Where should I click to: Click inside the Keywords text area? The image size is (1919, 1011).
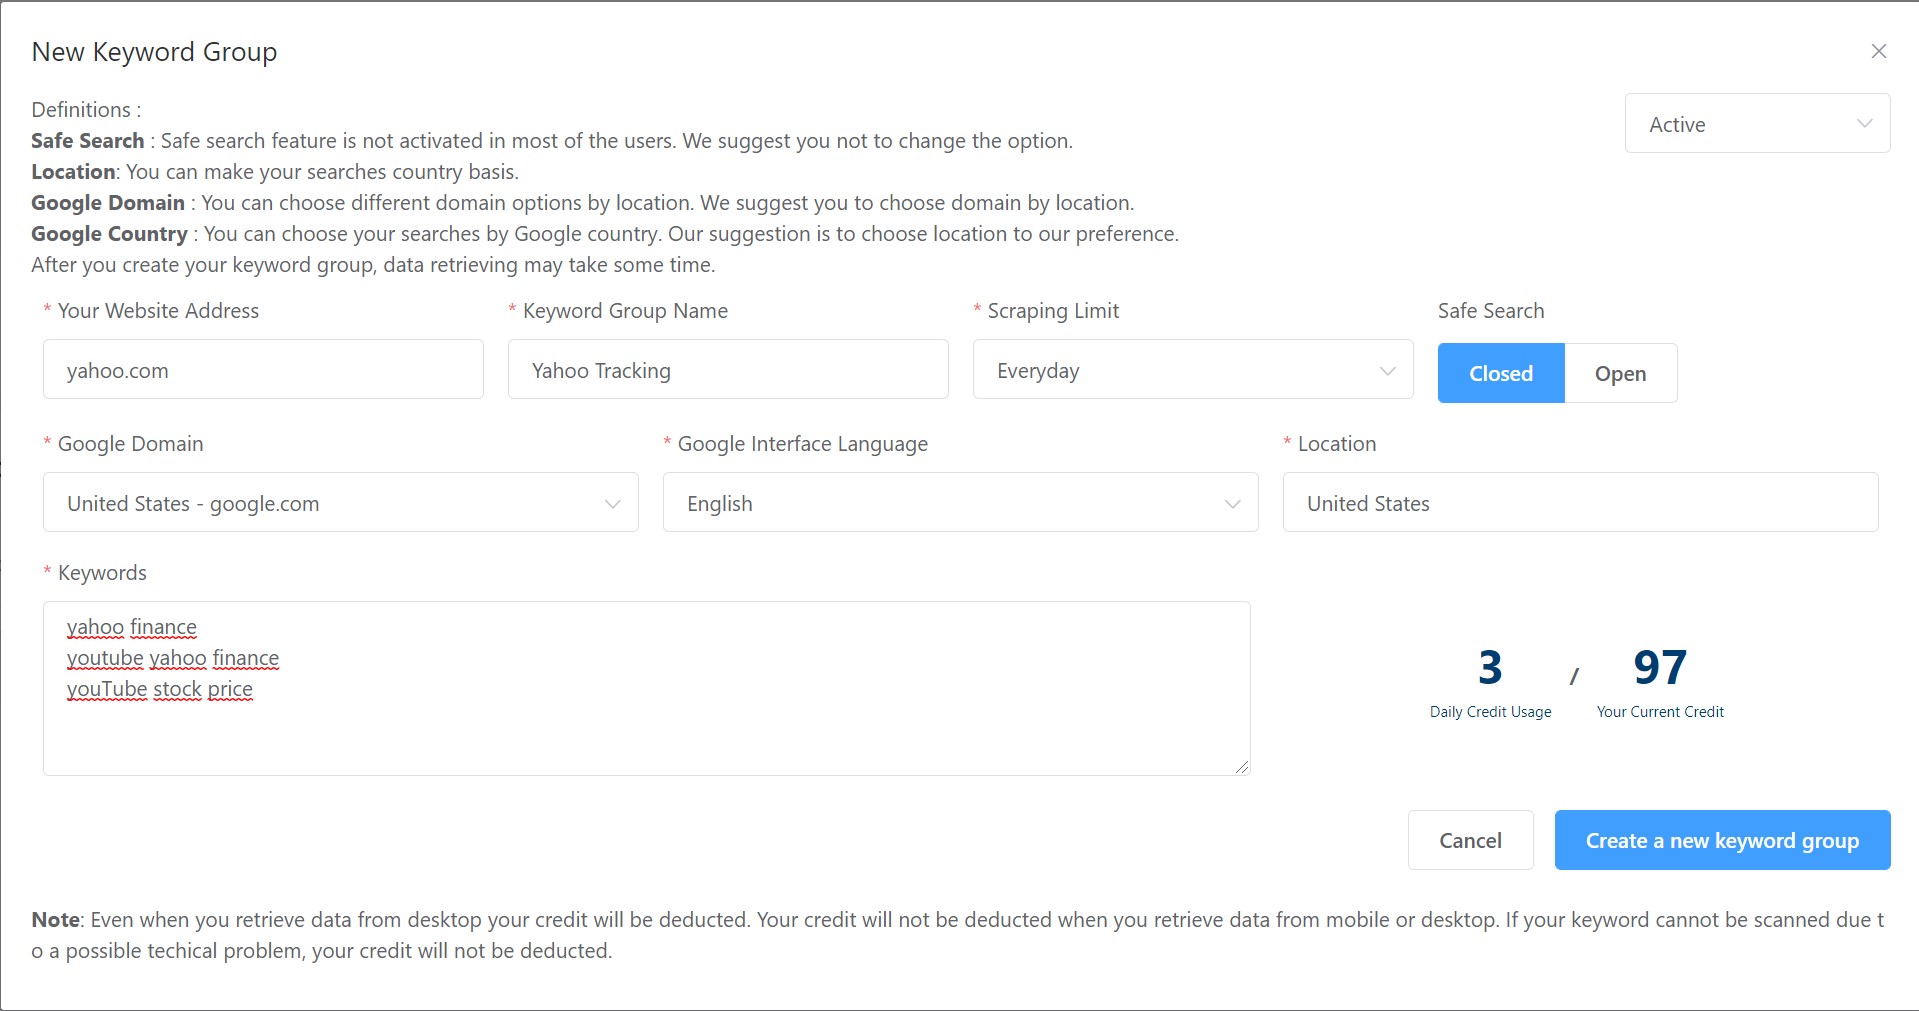coord(646,688)
